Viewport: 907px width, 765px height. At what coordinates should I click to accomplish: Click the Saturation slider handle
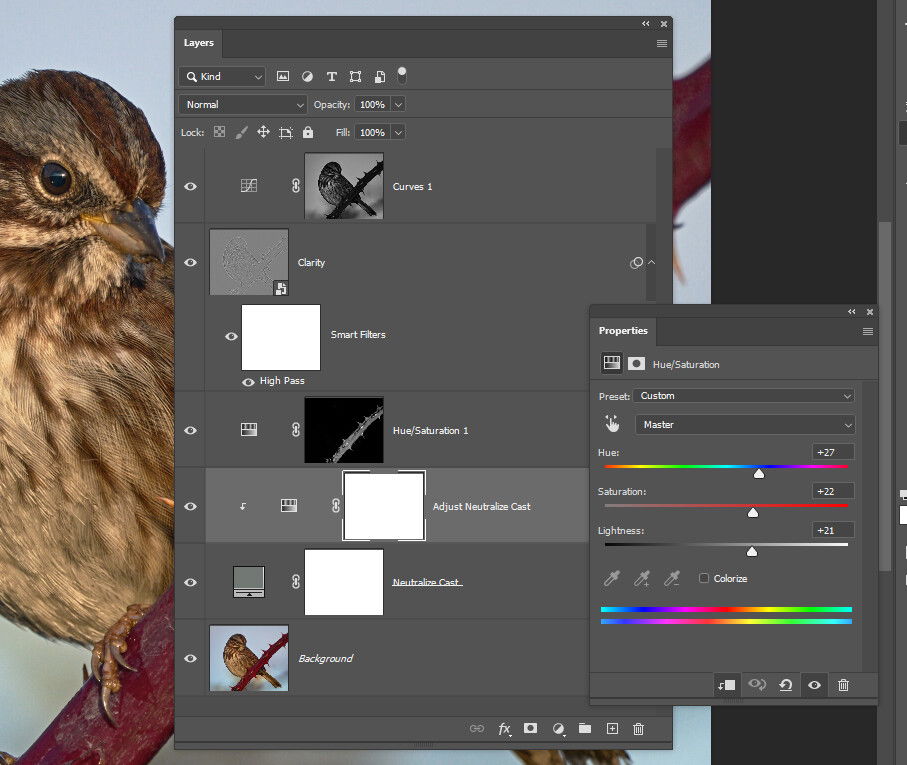click(x=753, y=512)
